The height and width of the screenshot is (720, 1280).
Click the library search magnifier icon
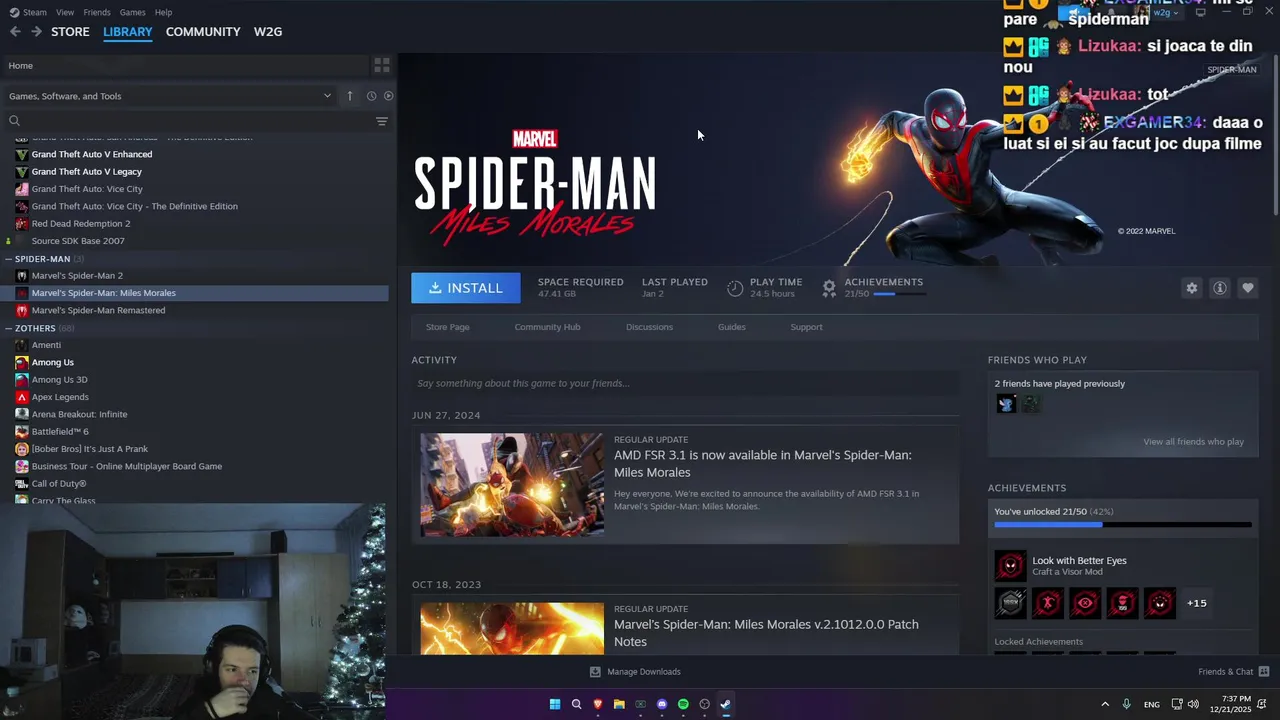14,121
